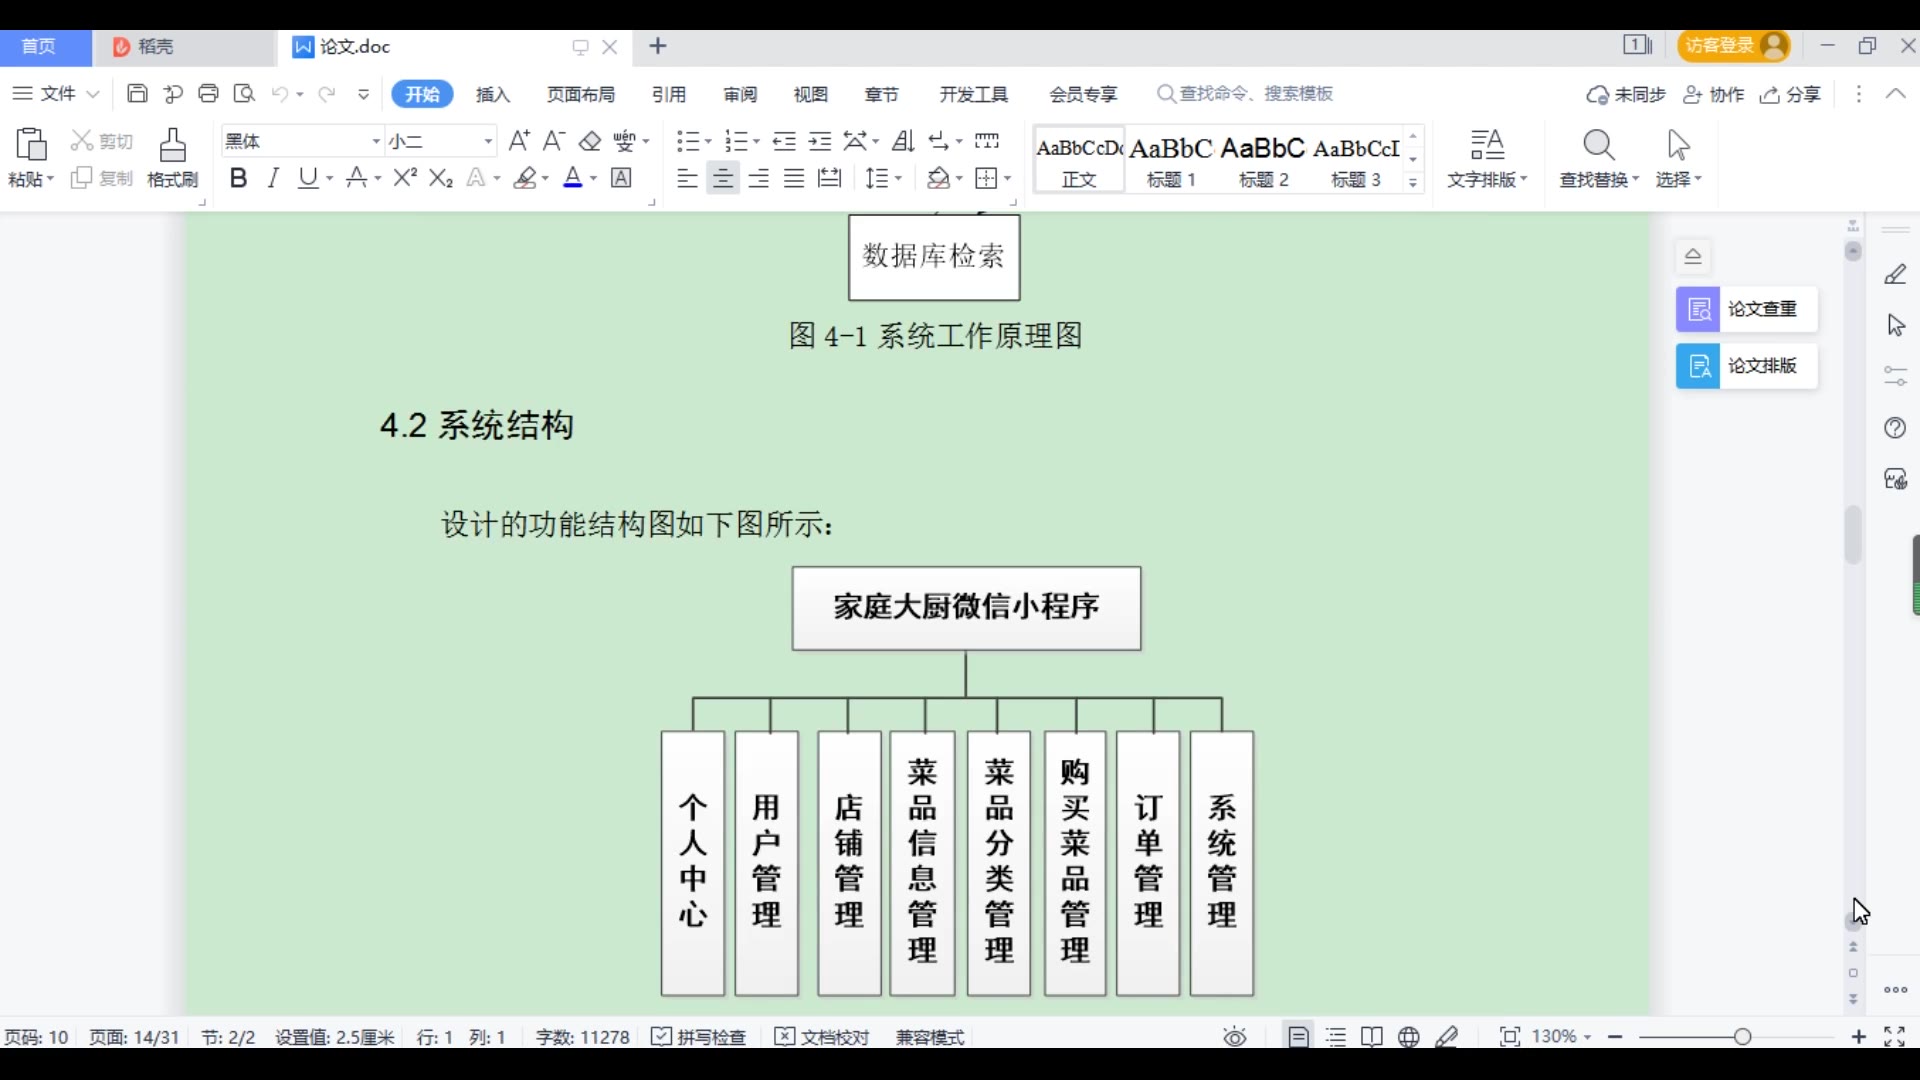
Task: Click the save document icon
Action: coord(137,94)
